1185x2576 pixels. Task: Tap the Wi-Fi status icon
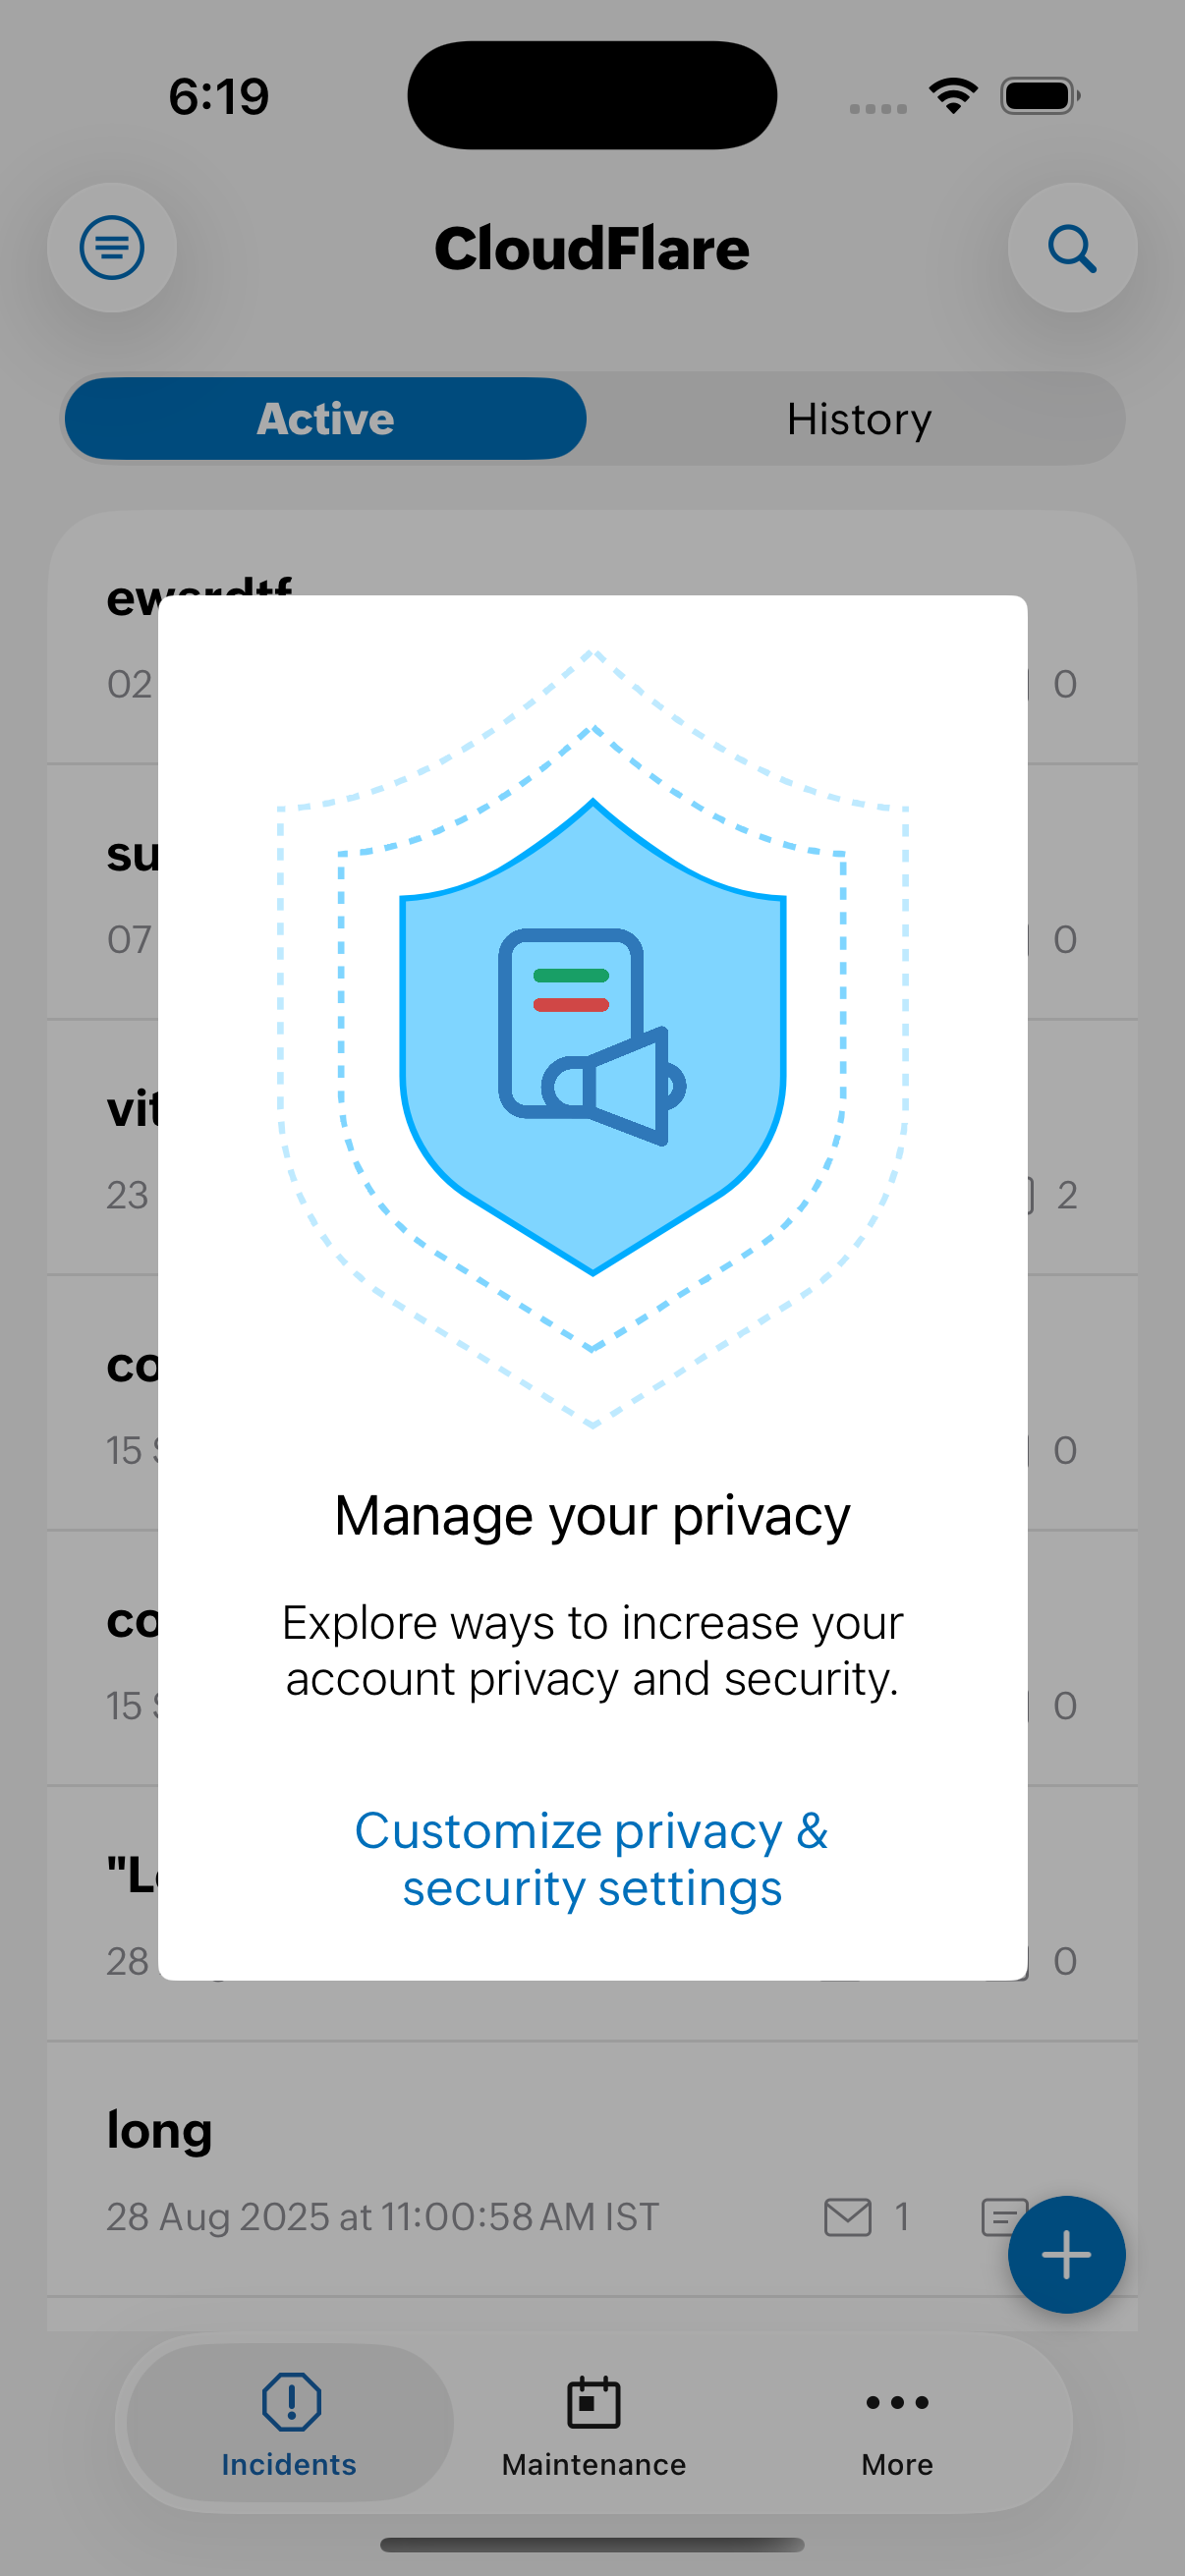click(953, 96)
